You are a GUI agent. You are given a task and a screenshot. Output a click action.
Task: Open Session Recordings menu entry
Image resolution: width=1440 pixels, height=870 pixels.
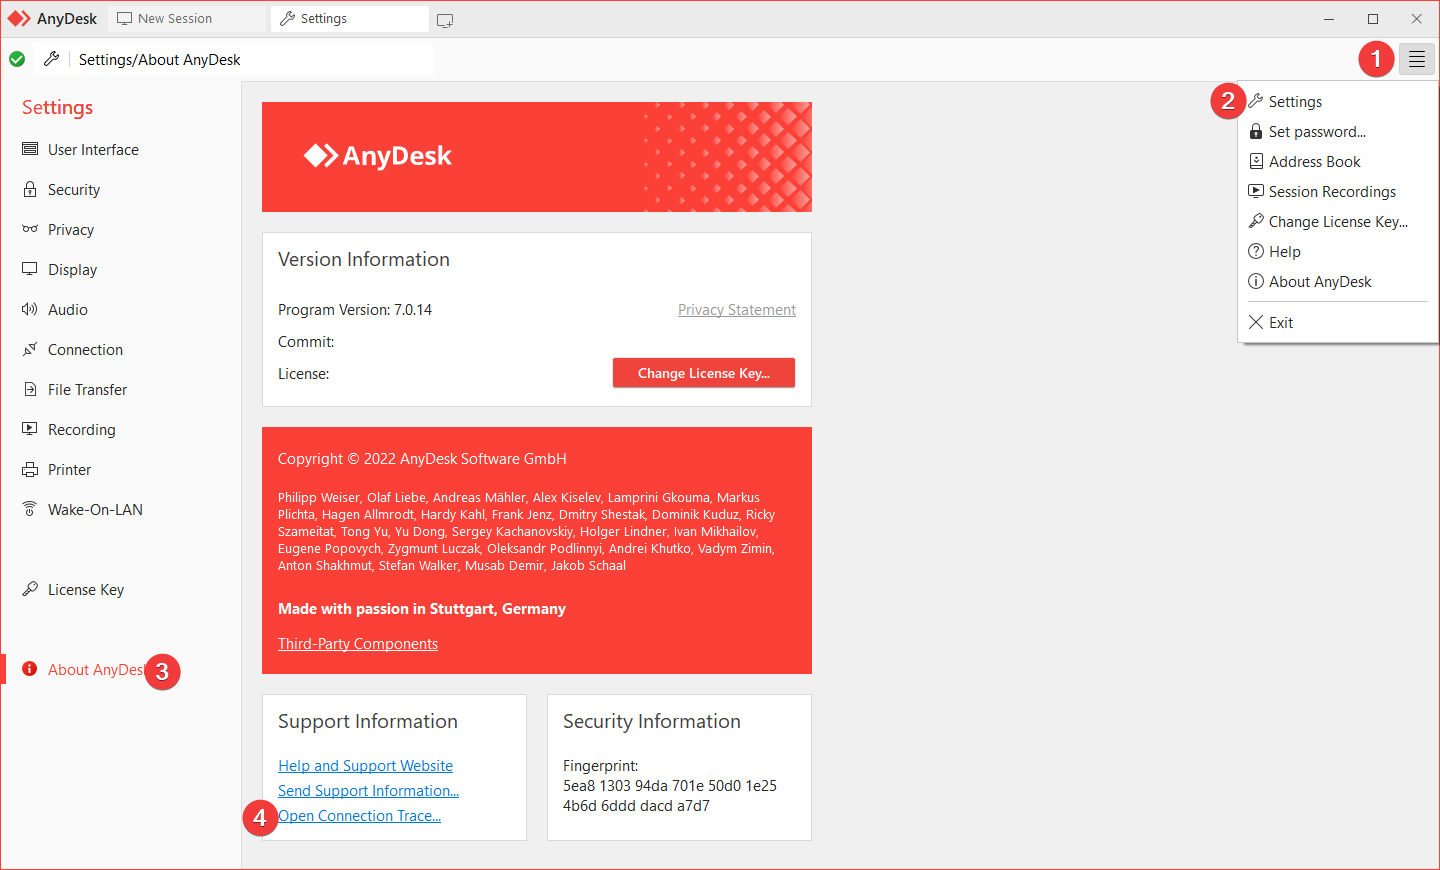1338,191
